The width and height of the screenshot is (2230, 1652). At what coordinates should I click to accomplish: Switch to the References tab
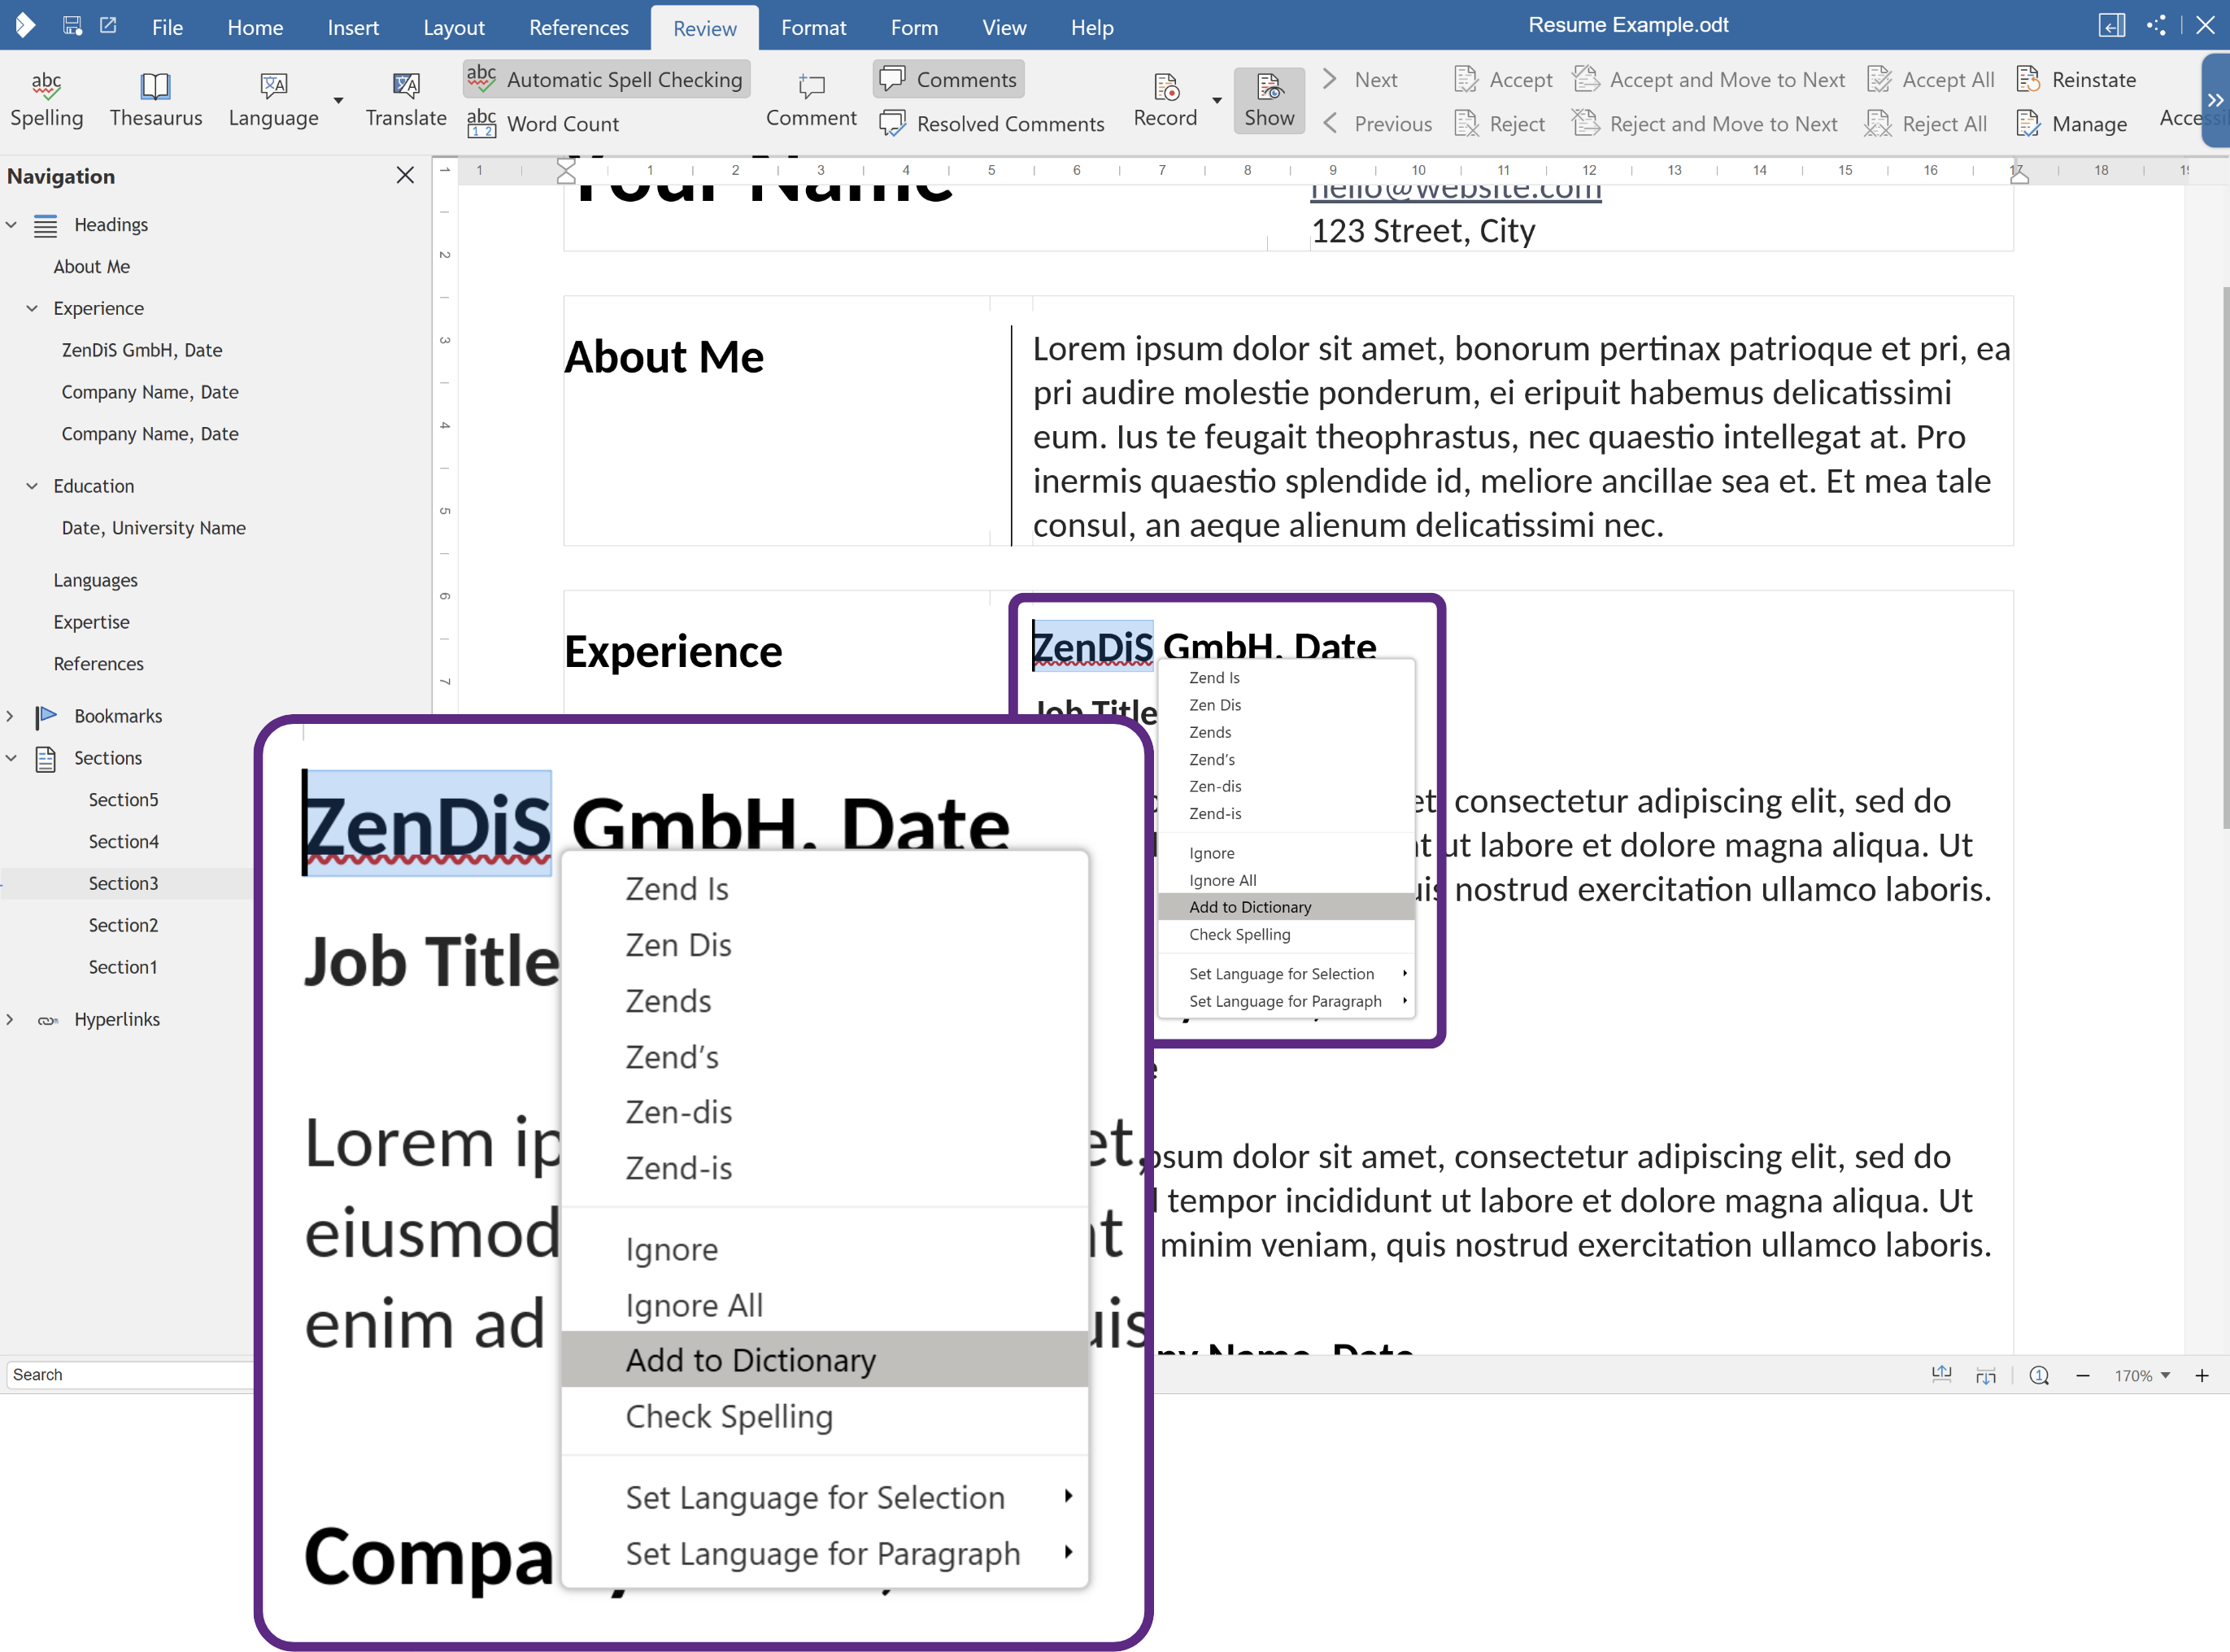(578, 27)
